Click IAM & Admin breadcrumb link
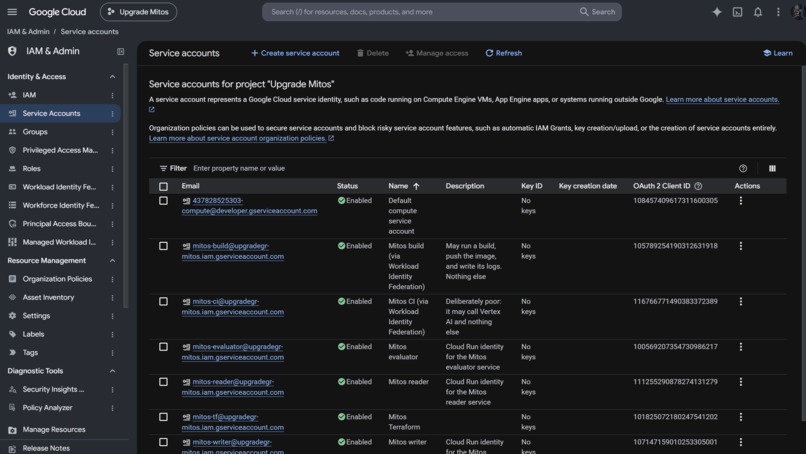This screenshot has width=806, height=454. 28,31
